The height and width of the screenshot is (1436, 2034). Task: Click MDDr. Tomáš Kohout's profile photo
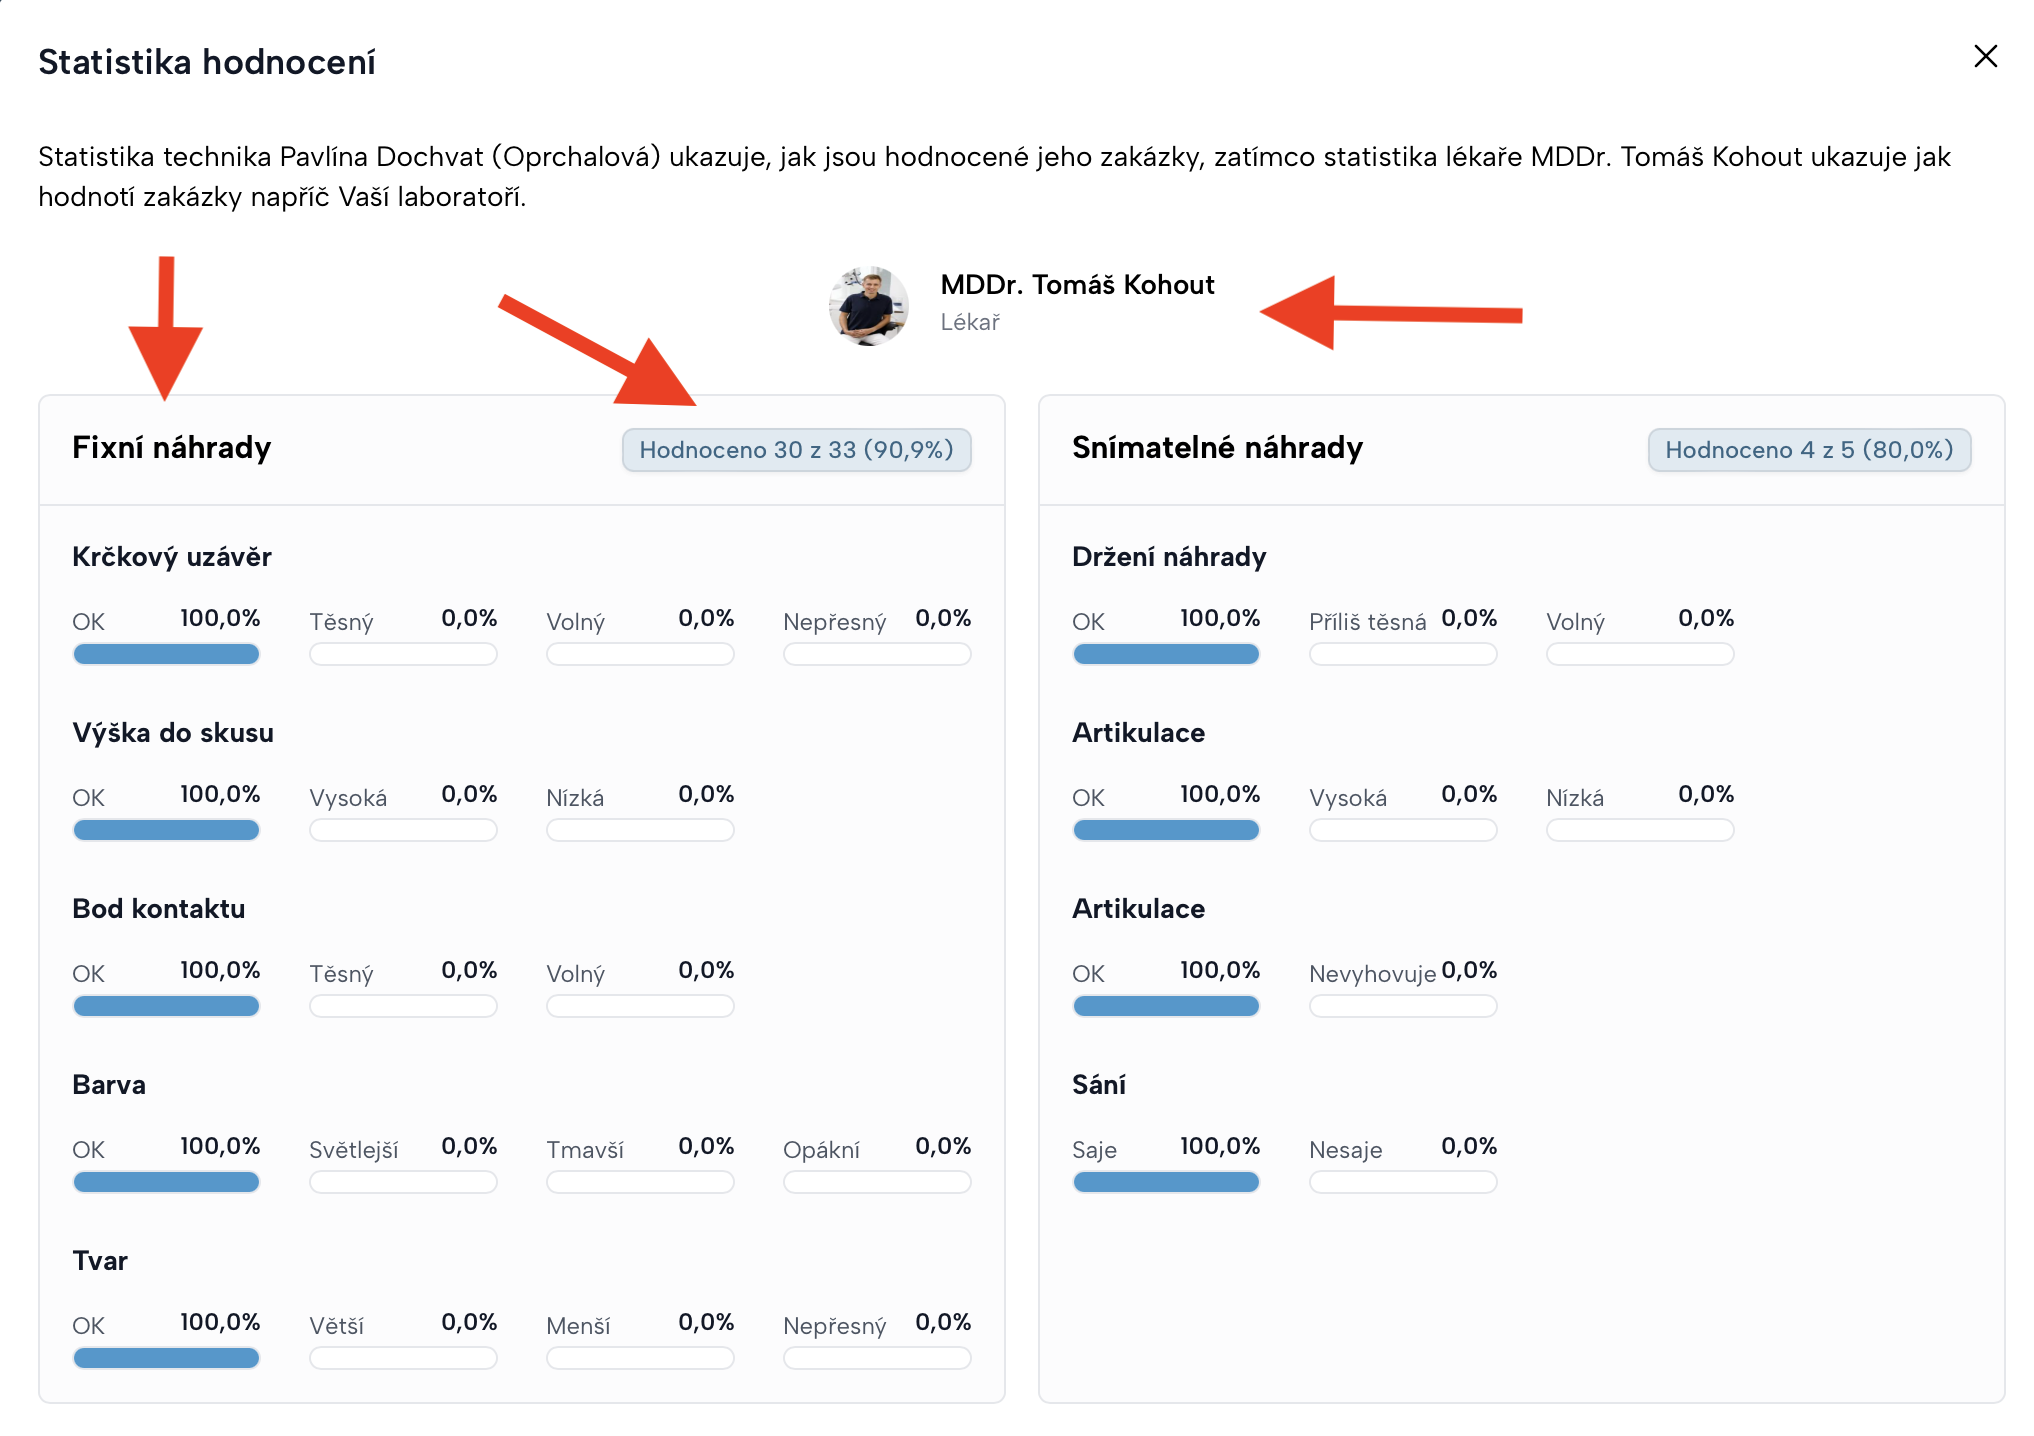[868, 305]
